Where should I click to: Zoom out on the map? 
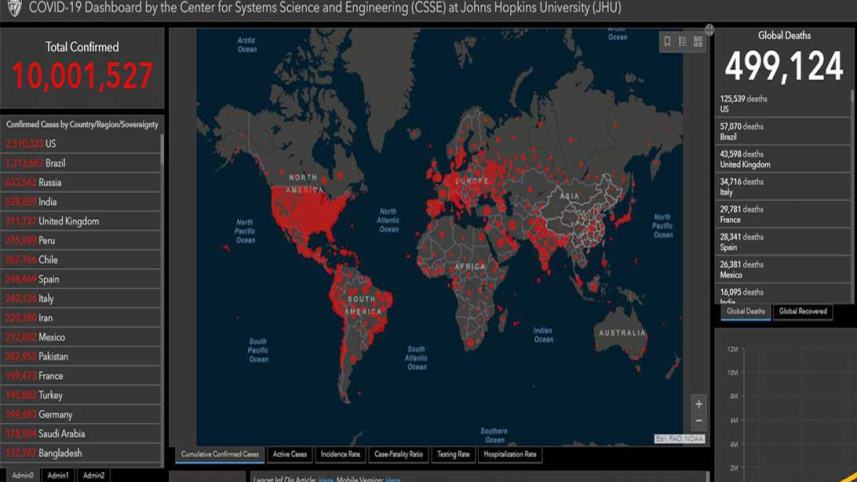(698, 421)
